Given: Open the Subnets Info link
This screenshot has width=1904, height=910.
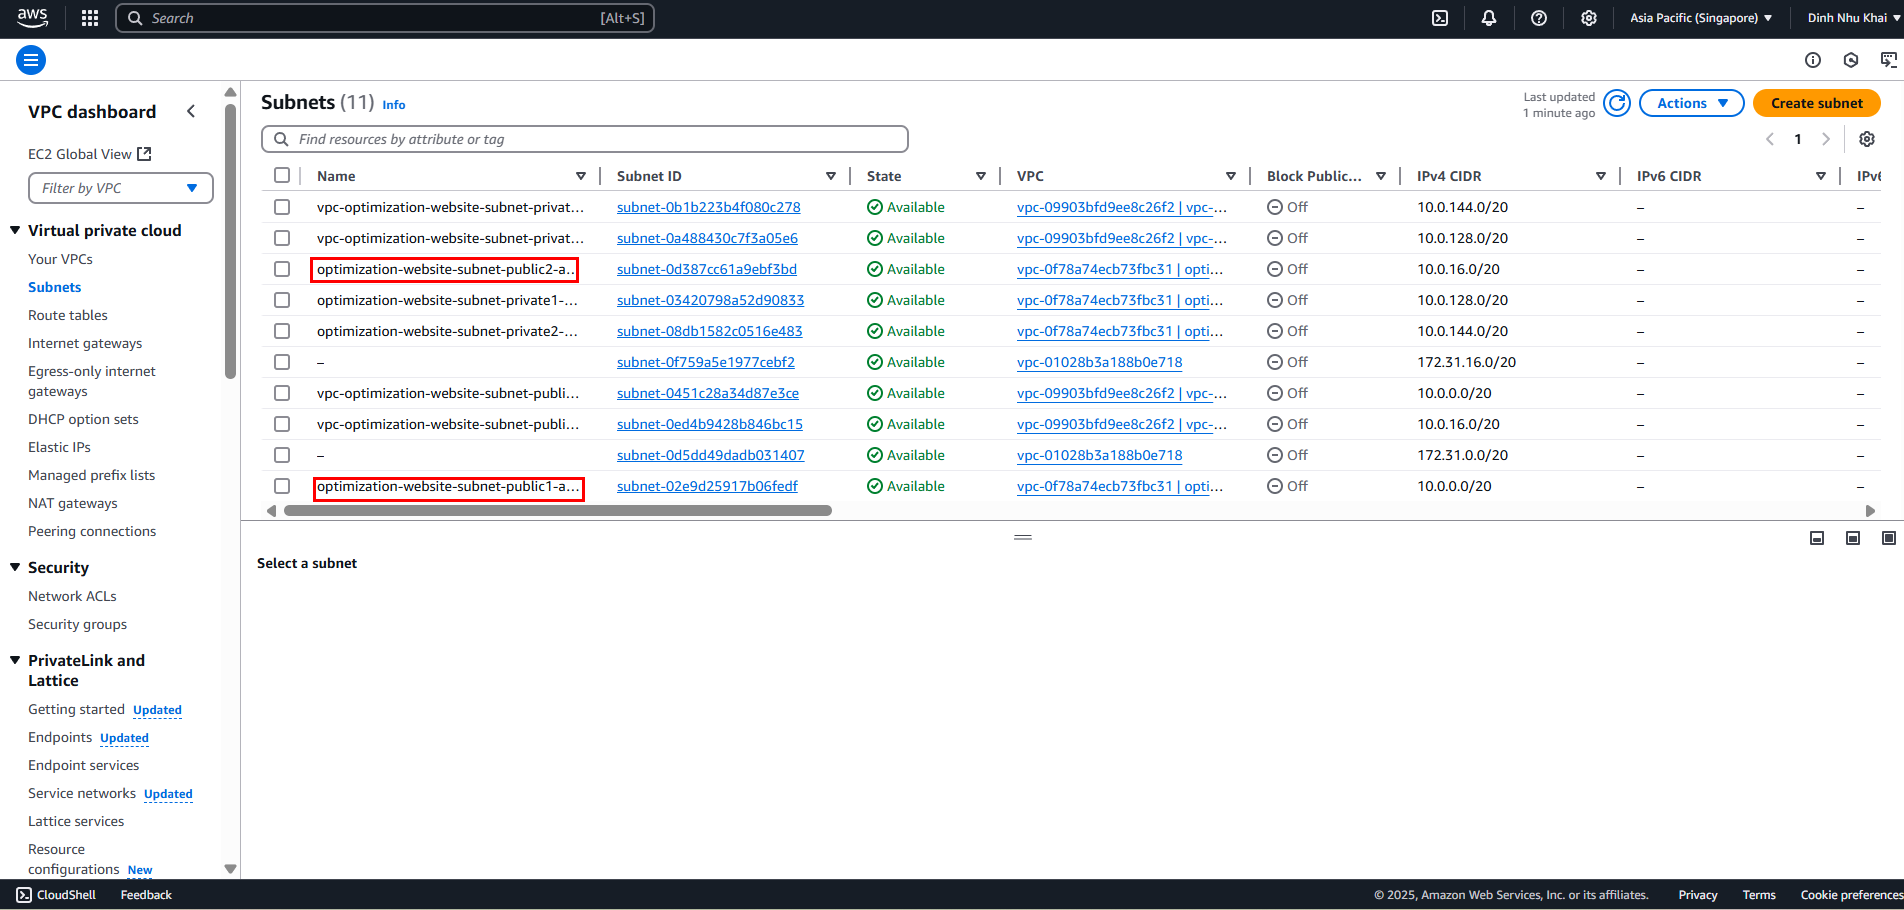Looking at the screenshot, I should coord(394,105).
